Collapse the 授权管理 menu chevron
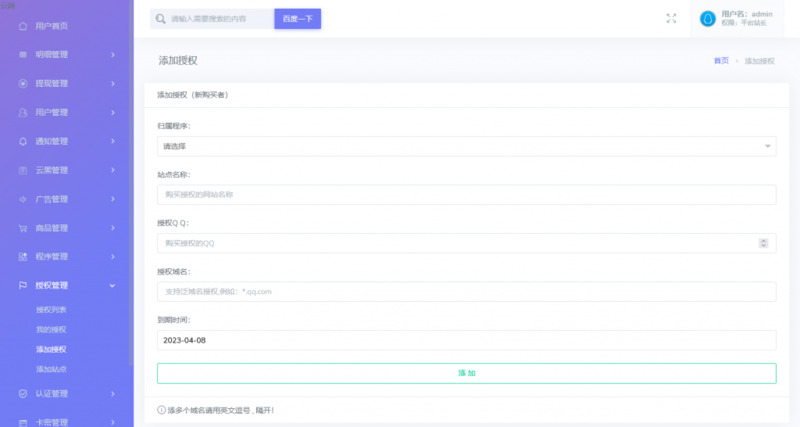The height and width of the screenshot is (427, 800). [x=113, y=286]
